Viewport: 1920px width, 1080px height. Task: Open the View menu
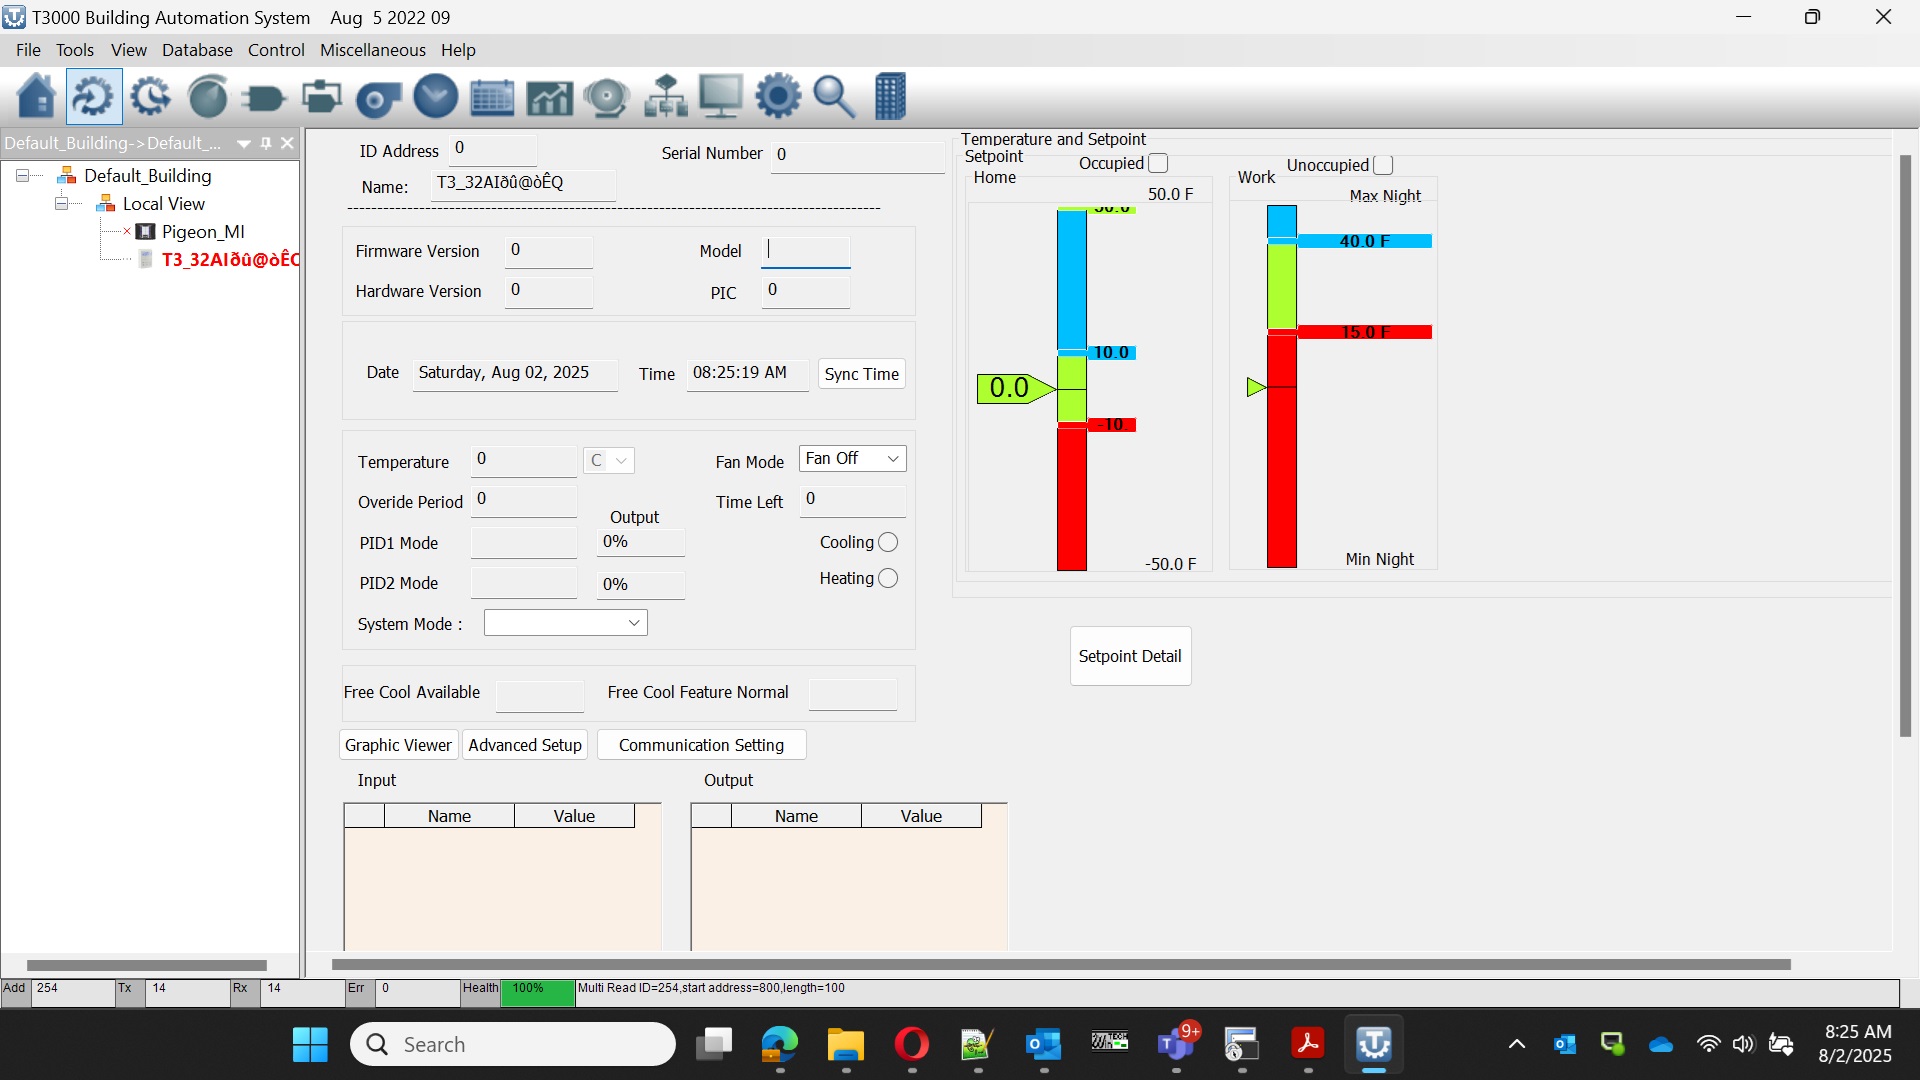[x=128, y=50]
